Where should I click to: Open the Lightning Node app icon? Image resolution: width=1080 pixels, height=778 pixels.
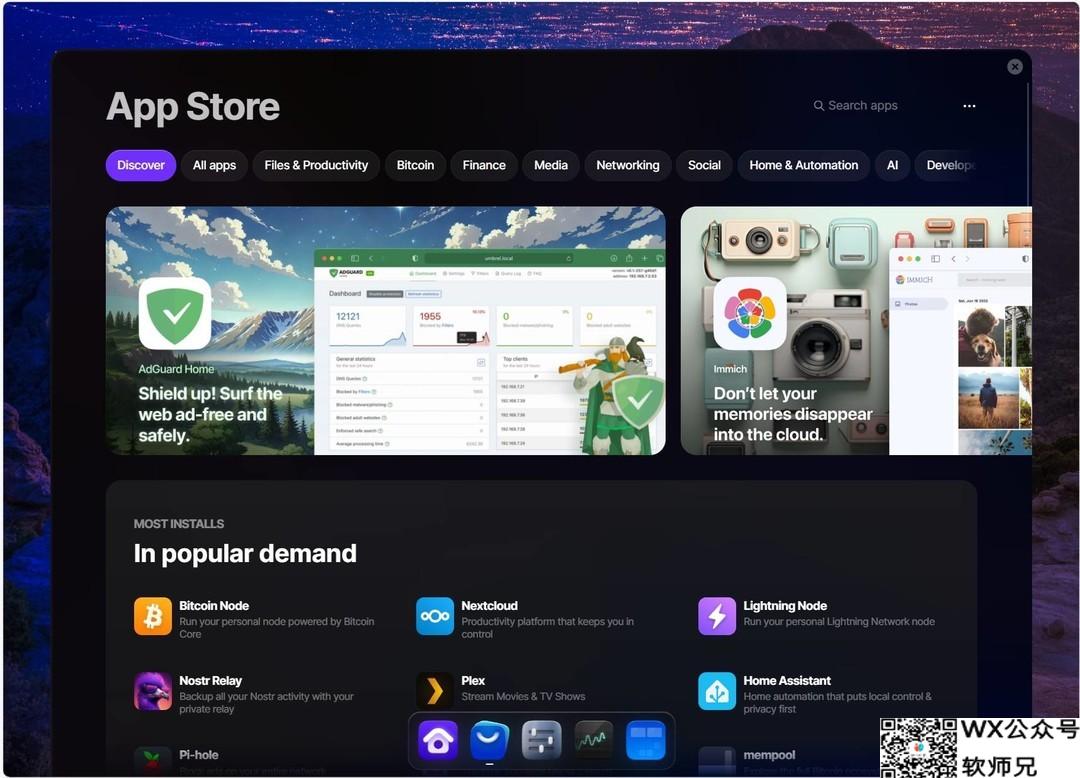point(717,616)
